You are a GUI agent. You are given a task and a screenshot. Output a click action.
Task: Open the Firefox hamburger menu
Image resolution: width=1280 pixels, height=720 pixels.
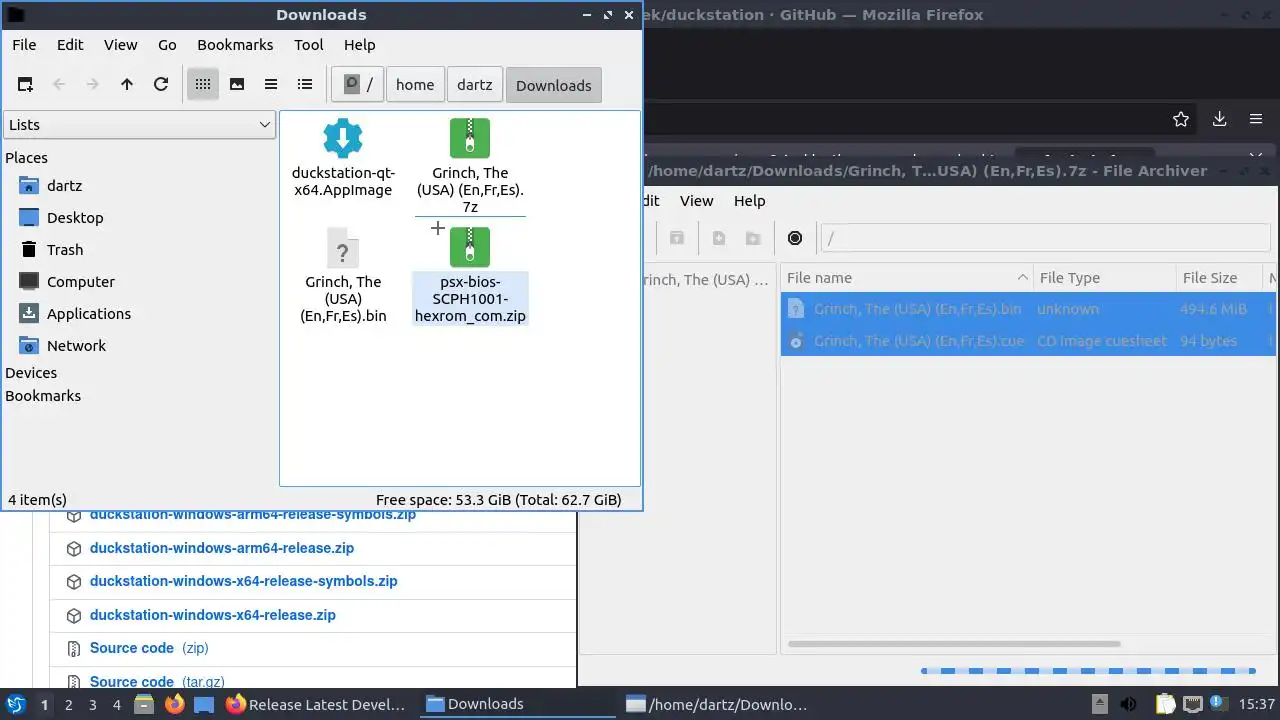point(1256,119)
